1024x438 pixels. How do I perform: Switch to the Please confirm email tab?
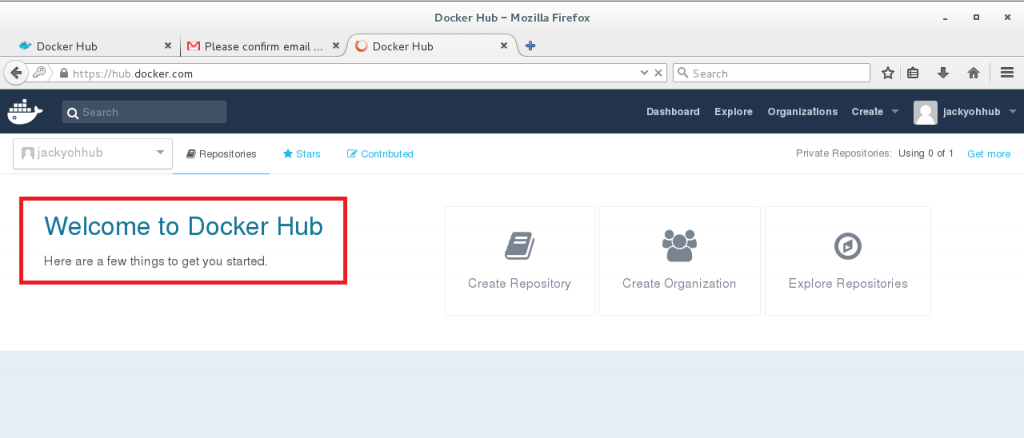pyautogui.click(x=262, y=46)
